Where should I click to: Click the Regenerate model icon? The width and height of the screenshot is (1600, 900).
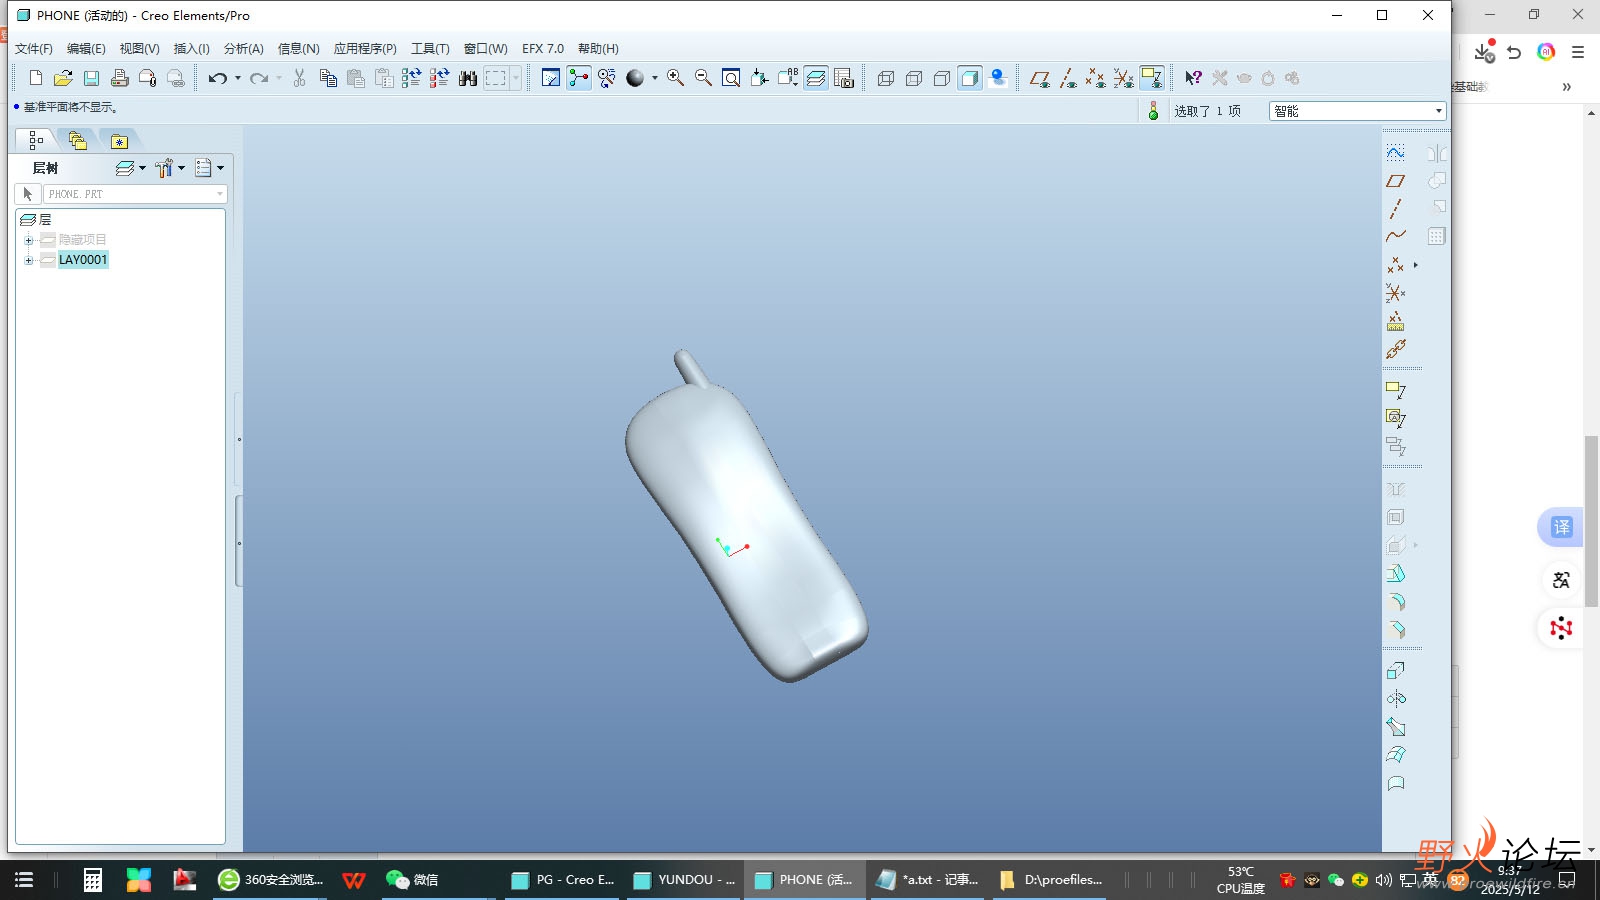tap(411, 78)
